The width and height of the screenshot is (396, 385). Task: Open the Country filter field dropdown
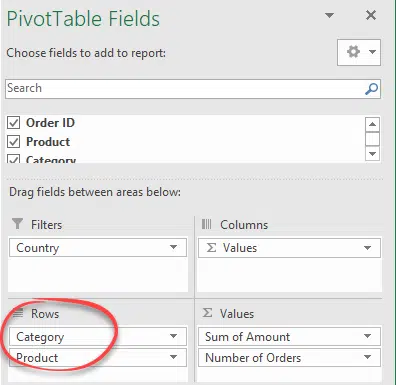click(173, 247)
